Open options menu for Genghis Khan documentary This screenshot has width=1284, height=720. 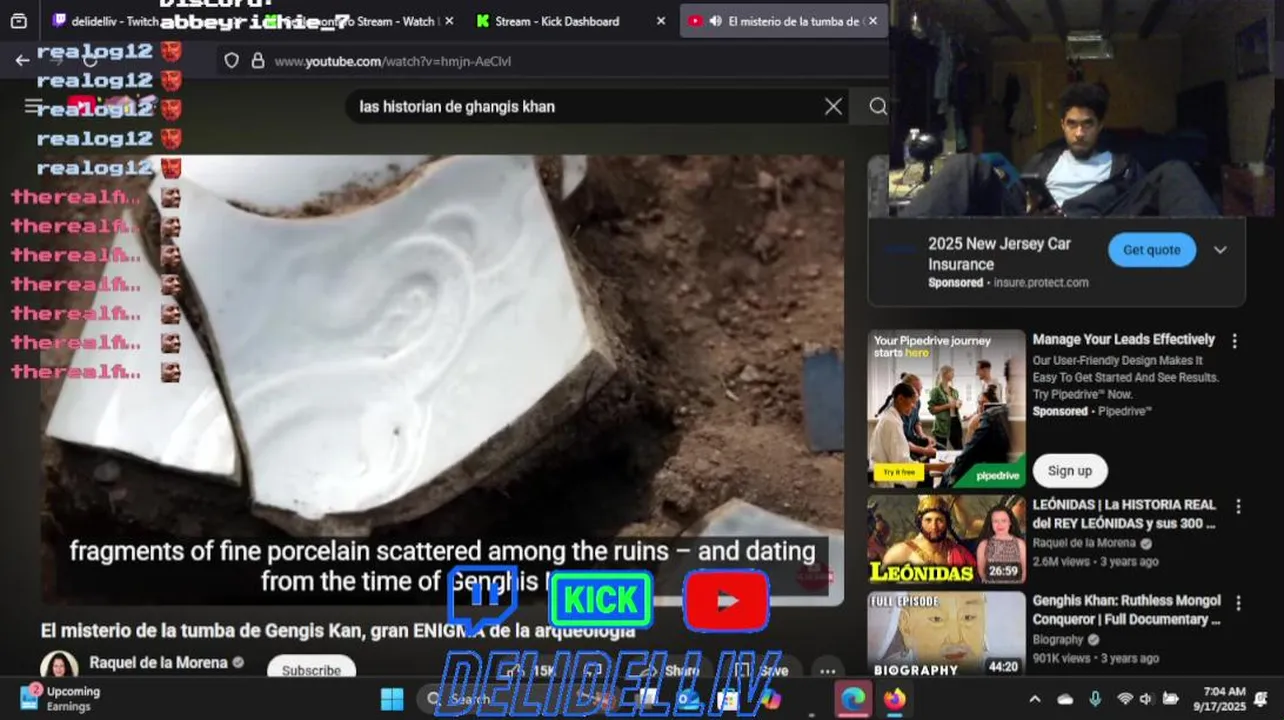coord(1239,603)
